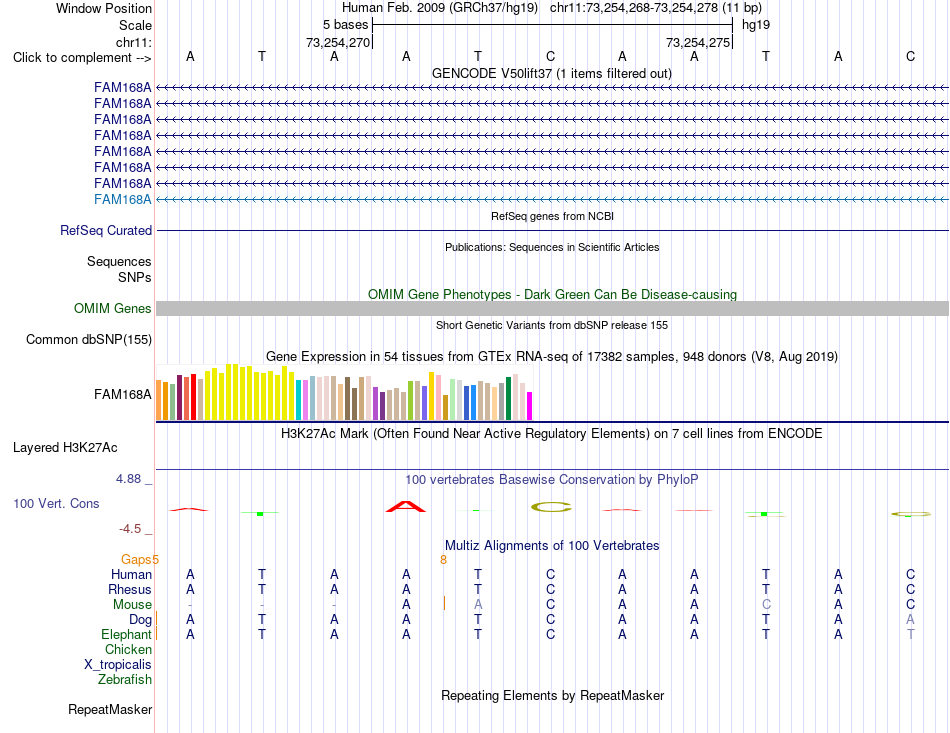Click the dark green bar in GTEx chart
The image size is (950, 733).
tap(508, 399)
